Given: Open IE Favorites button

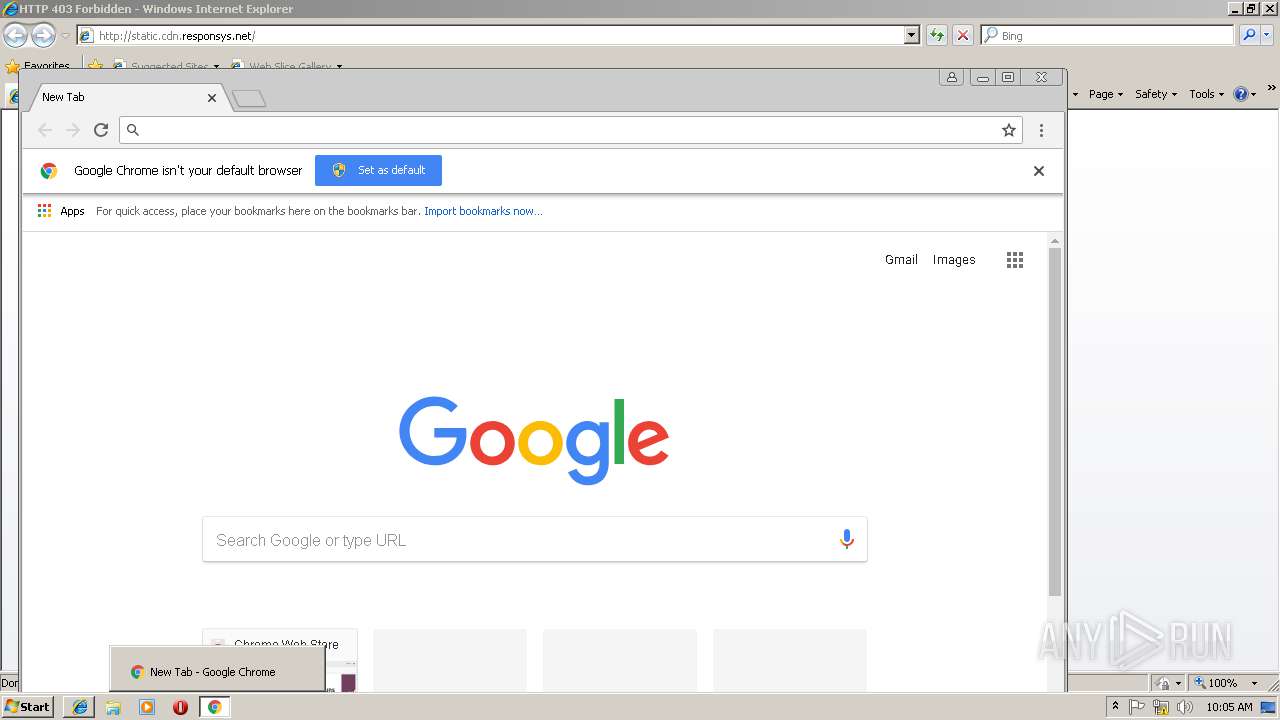Looking at the screenshot, I should pyautogui.click(x=38, y=66).
